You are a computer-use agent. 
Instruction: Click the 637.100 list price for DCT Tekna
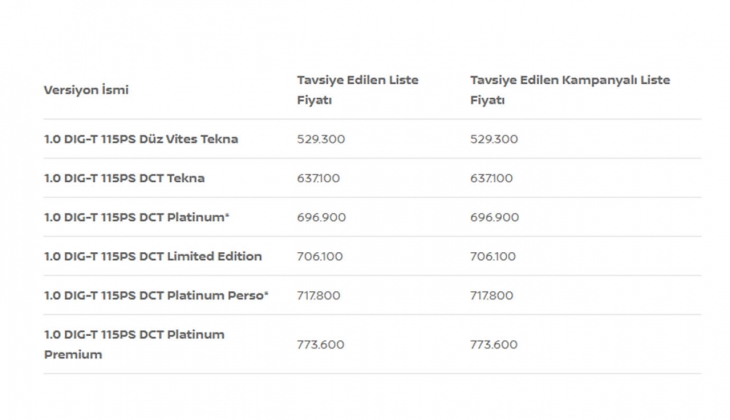320,178
